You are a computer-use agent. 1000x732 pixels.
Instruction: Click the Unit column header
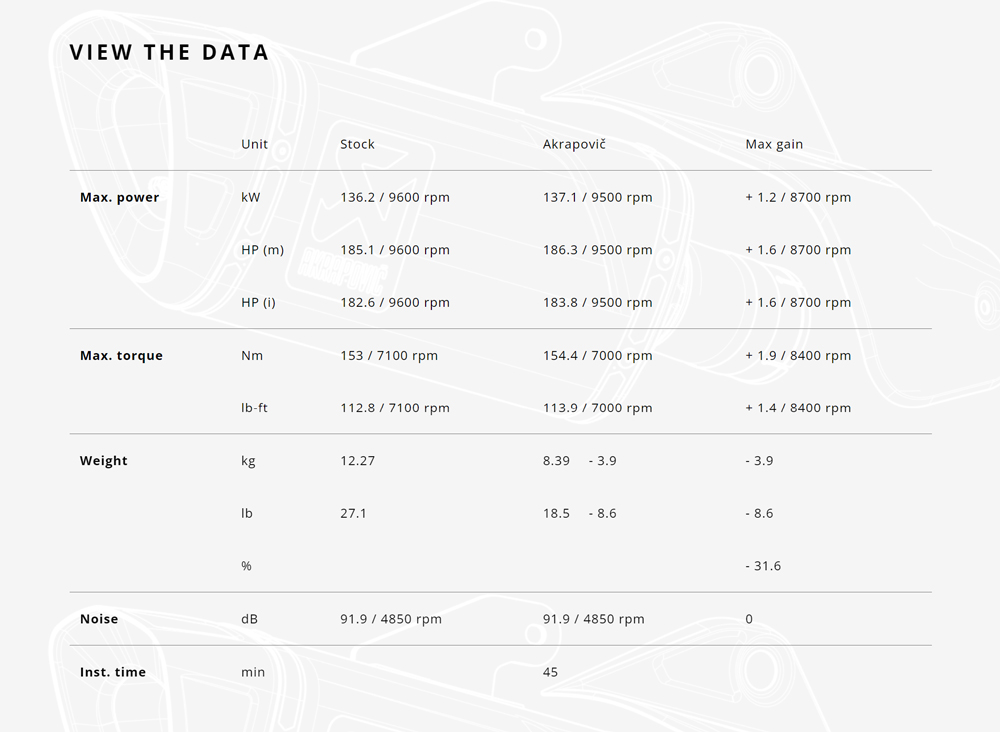[254, 144]
